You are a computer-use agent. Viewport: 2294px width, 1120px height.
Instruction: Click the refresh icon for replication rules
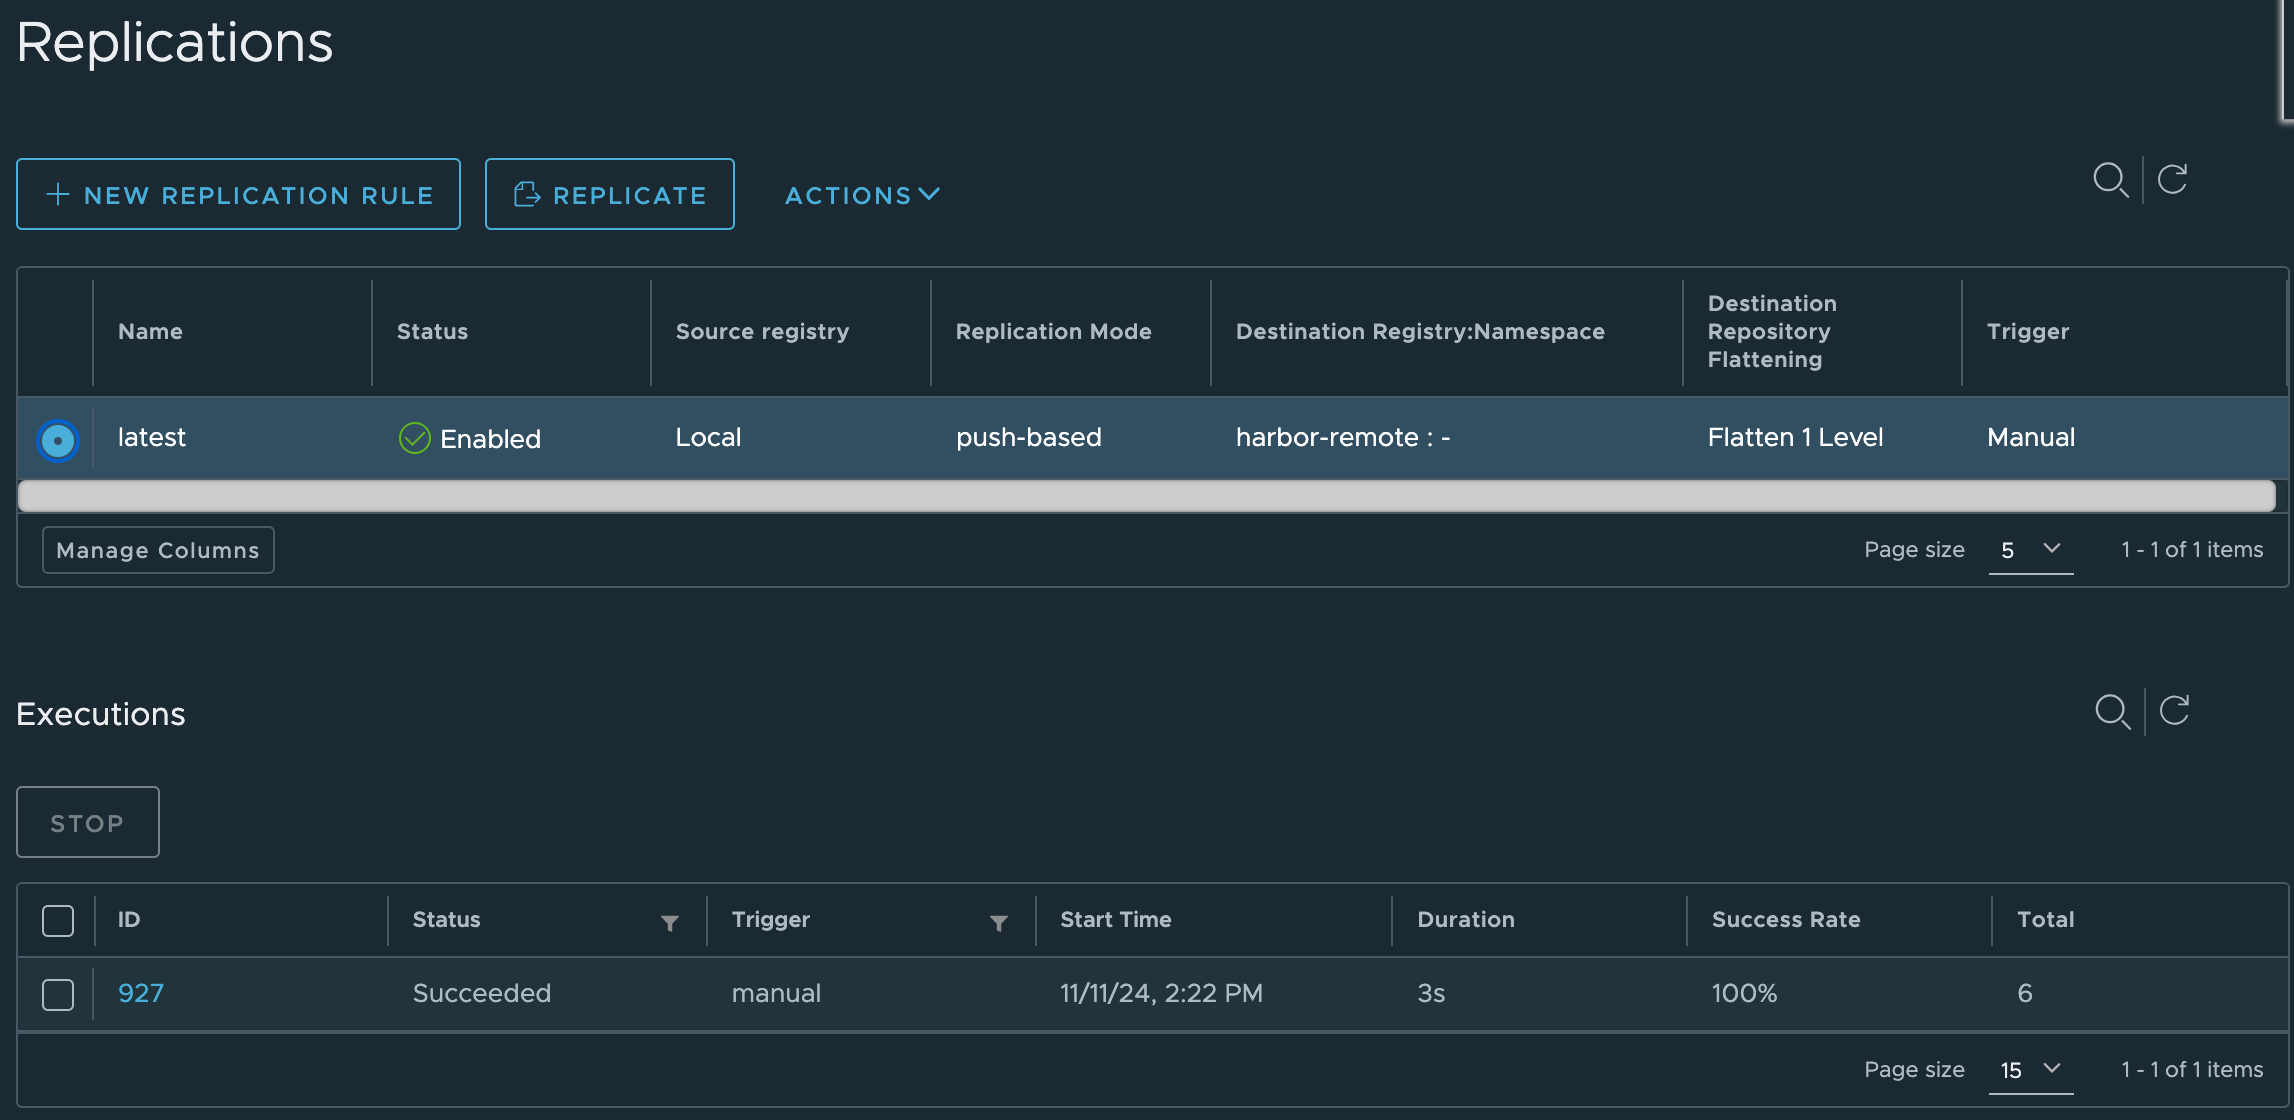[2172, 180]
